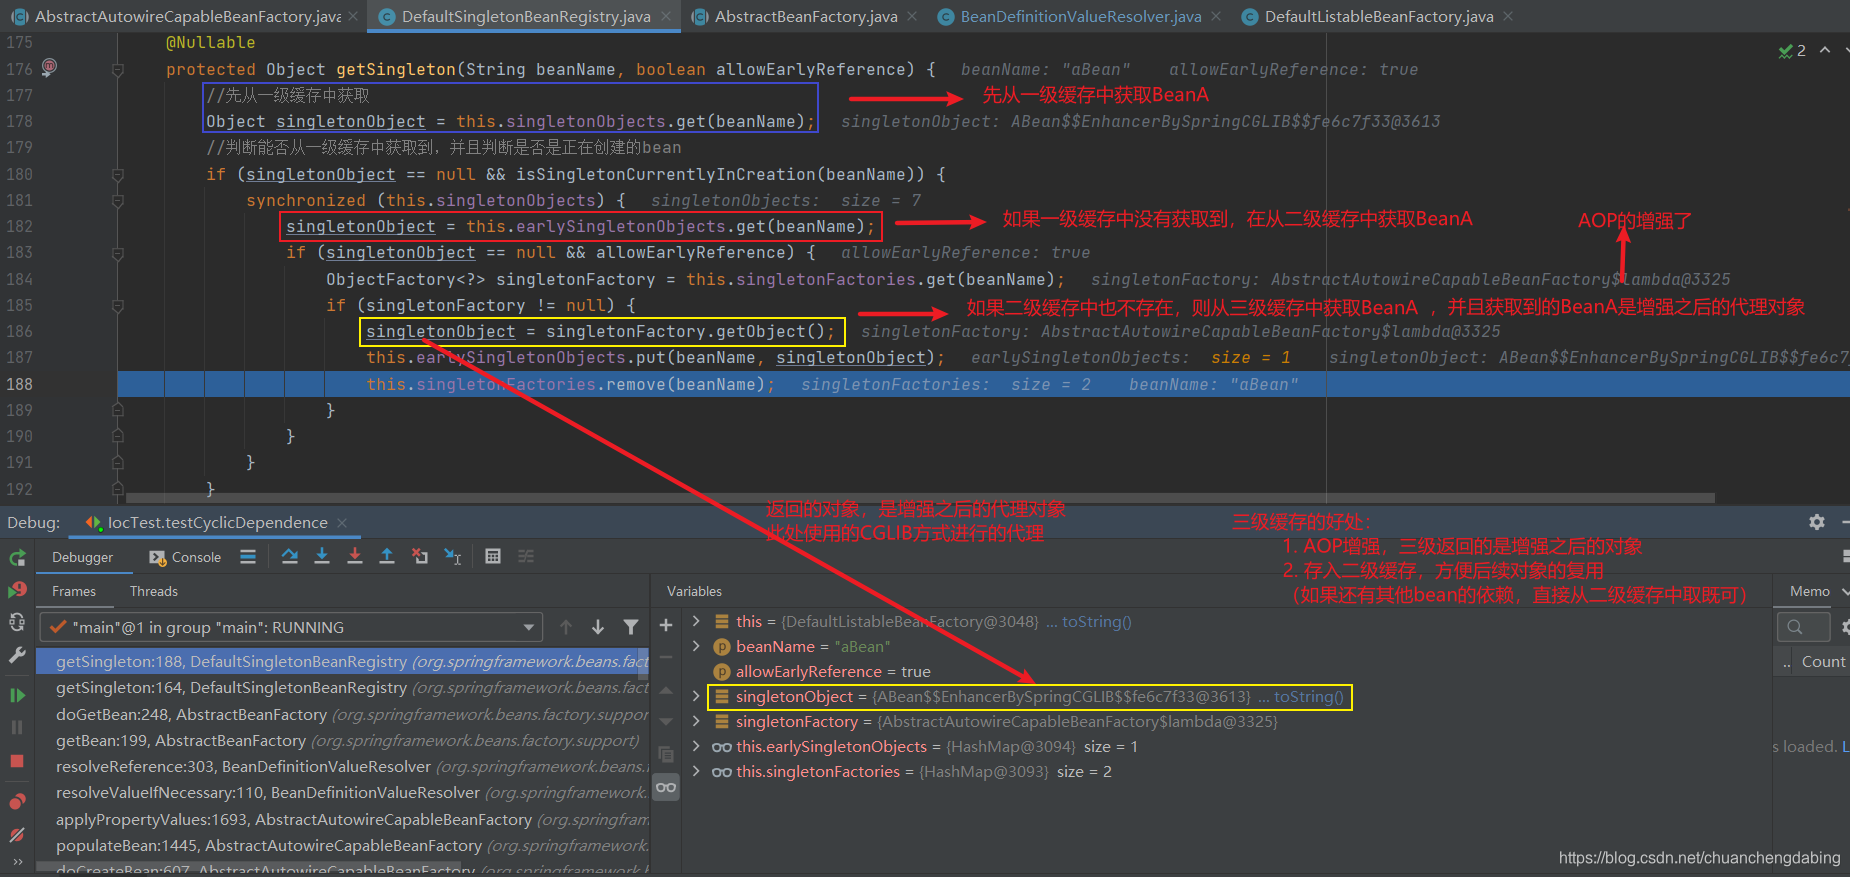Click the Next Frame down arrow
This screenshot has height=877, width=1850.
pos(598,627)
